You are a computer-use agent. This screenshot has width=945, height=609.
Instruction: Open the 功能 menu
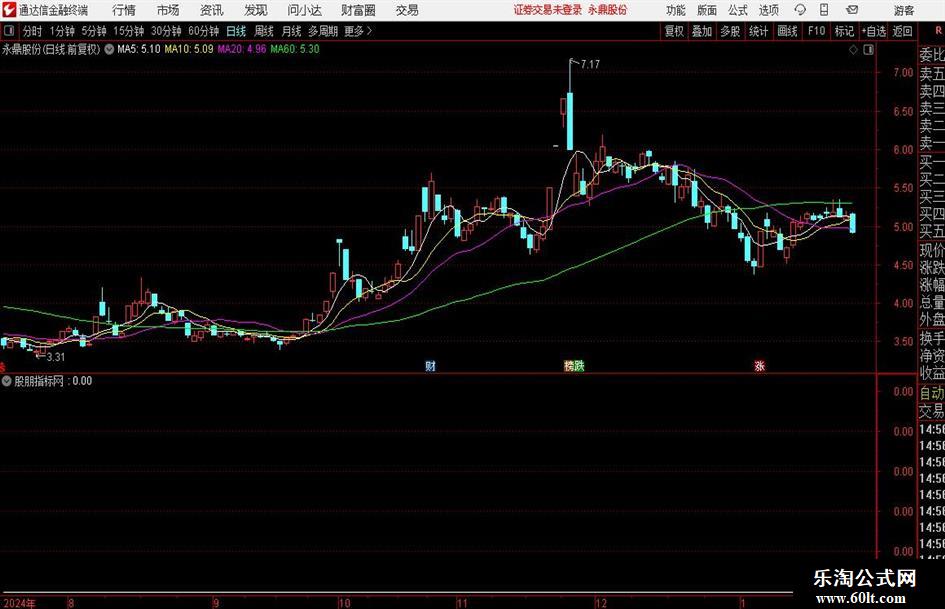(676, 10)
